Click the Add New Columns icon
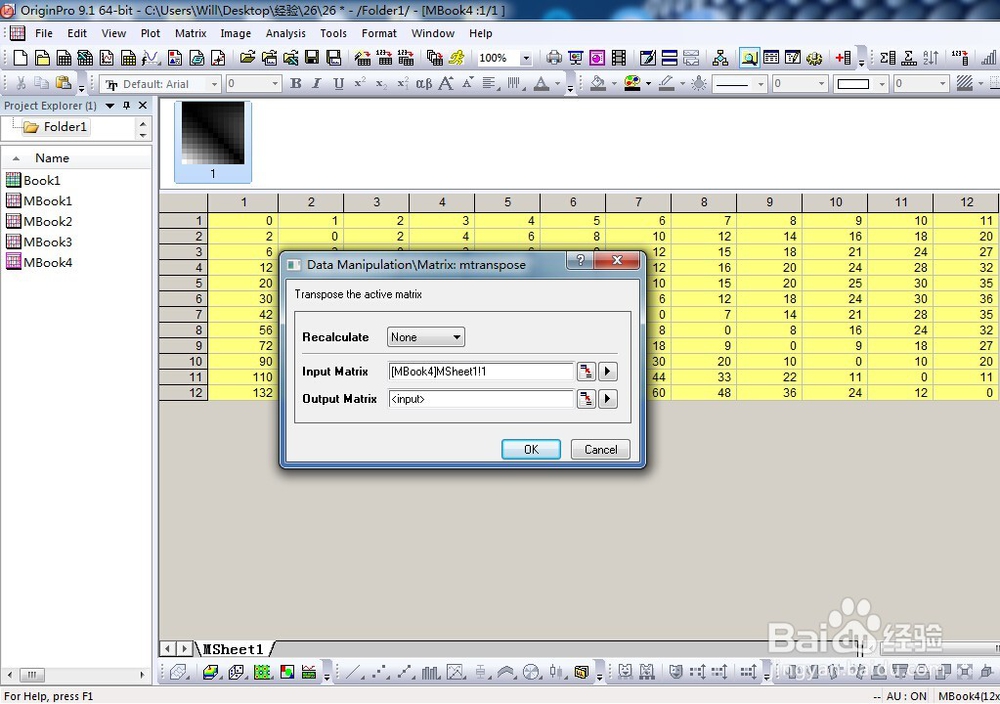Image resolution: width=1000 pixels, height=704 pixels. coord(843,58)
